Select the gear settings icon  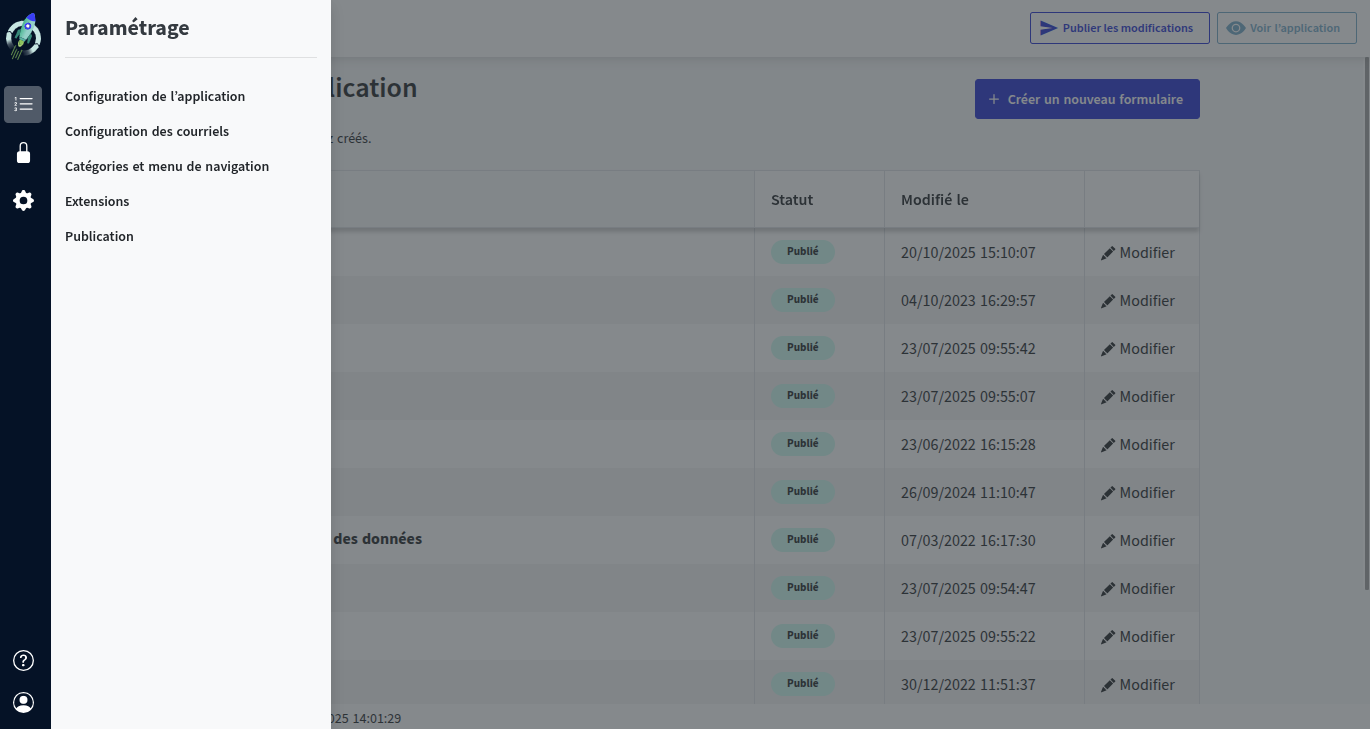point(23,201)
